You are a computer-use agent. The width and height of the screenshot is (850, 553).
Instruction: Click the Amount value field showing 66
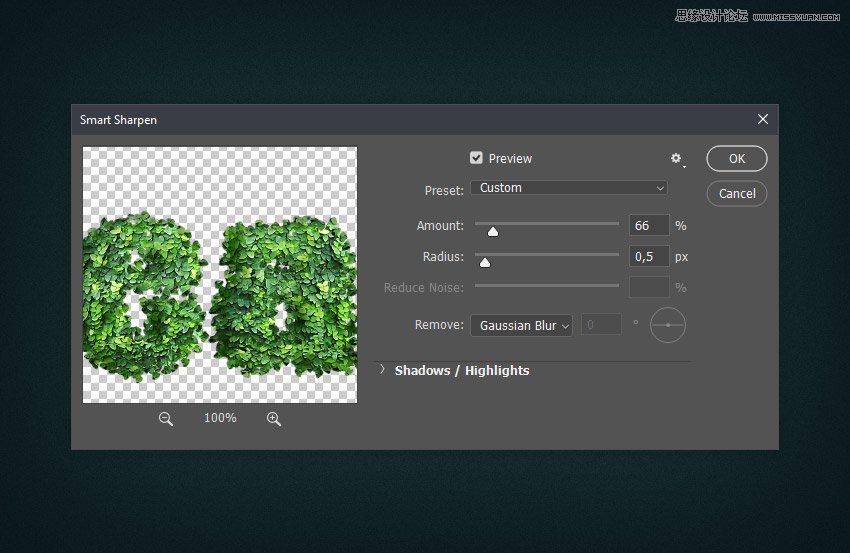tap(649, 226)
